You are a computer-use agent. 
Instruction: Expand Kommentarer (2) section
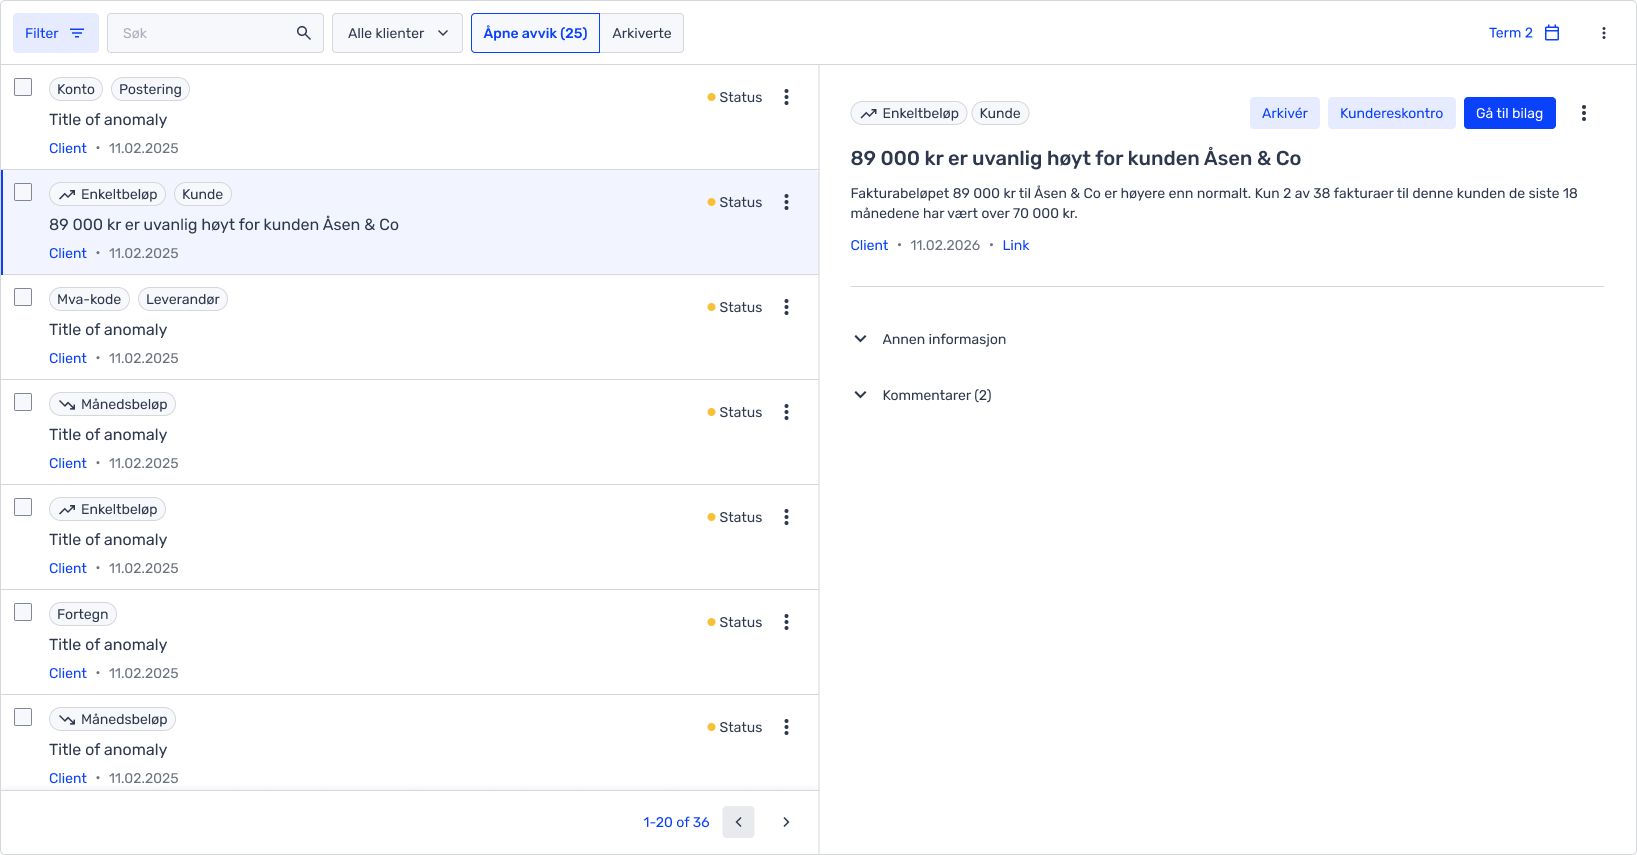coord(922,395)
